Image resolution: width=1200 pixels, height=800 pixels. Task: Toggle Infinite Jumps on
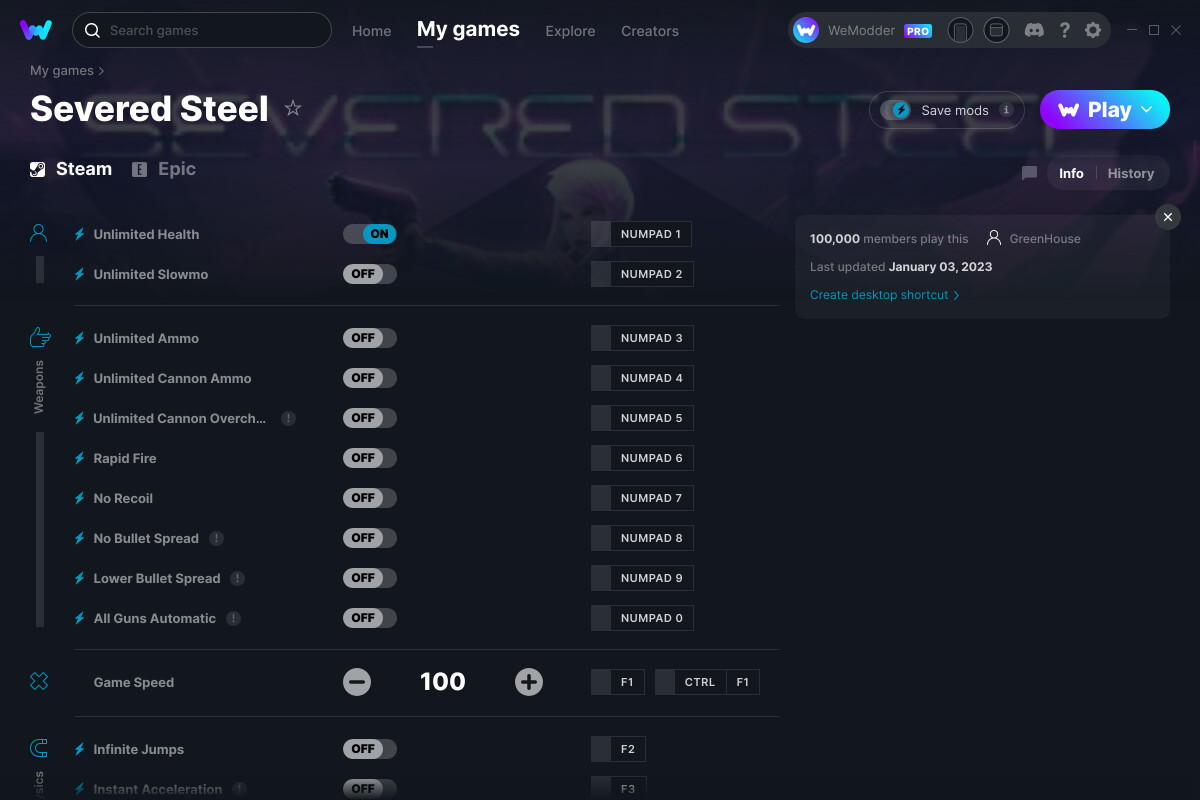point(369,748)
